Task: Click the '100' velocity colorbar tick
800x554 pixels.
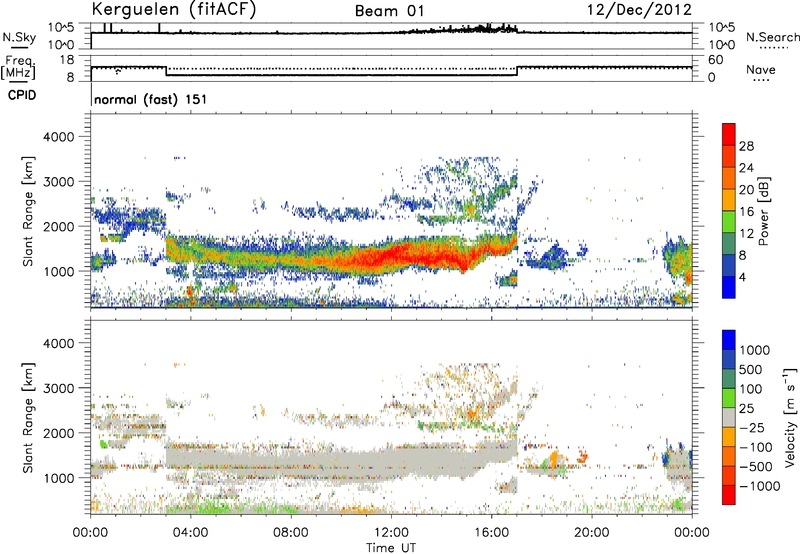Action: tap(751, 389)
